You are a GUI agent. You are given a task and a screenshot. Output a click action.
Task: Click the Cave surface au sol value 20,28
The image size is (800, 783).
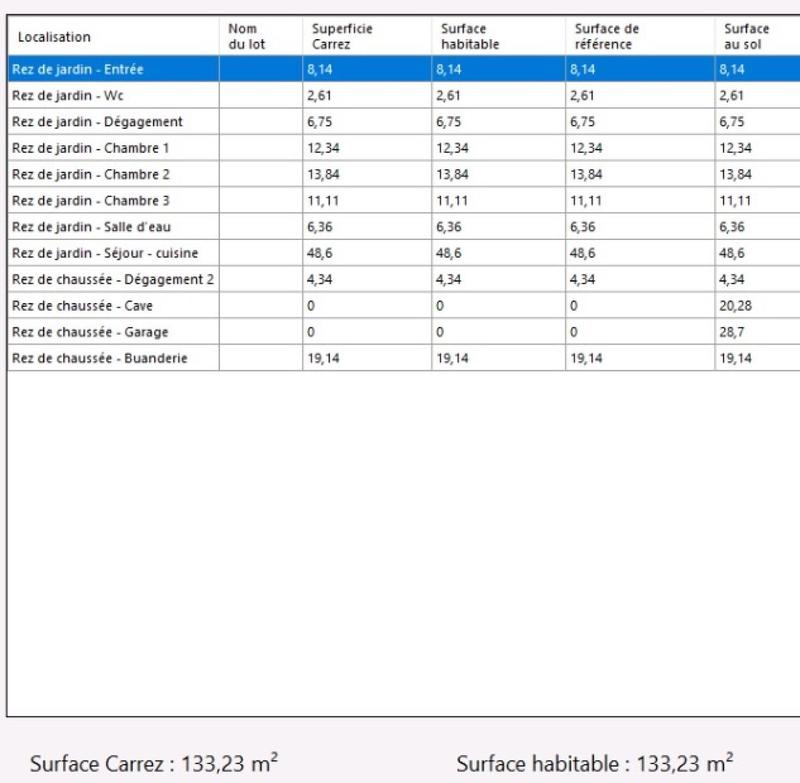point(733,306)
